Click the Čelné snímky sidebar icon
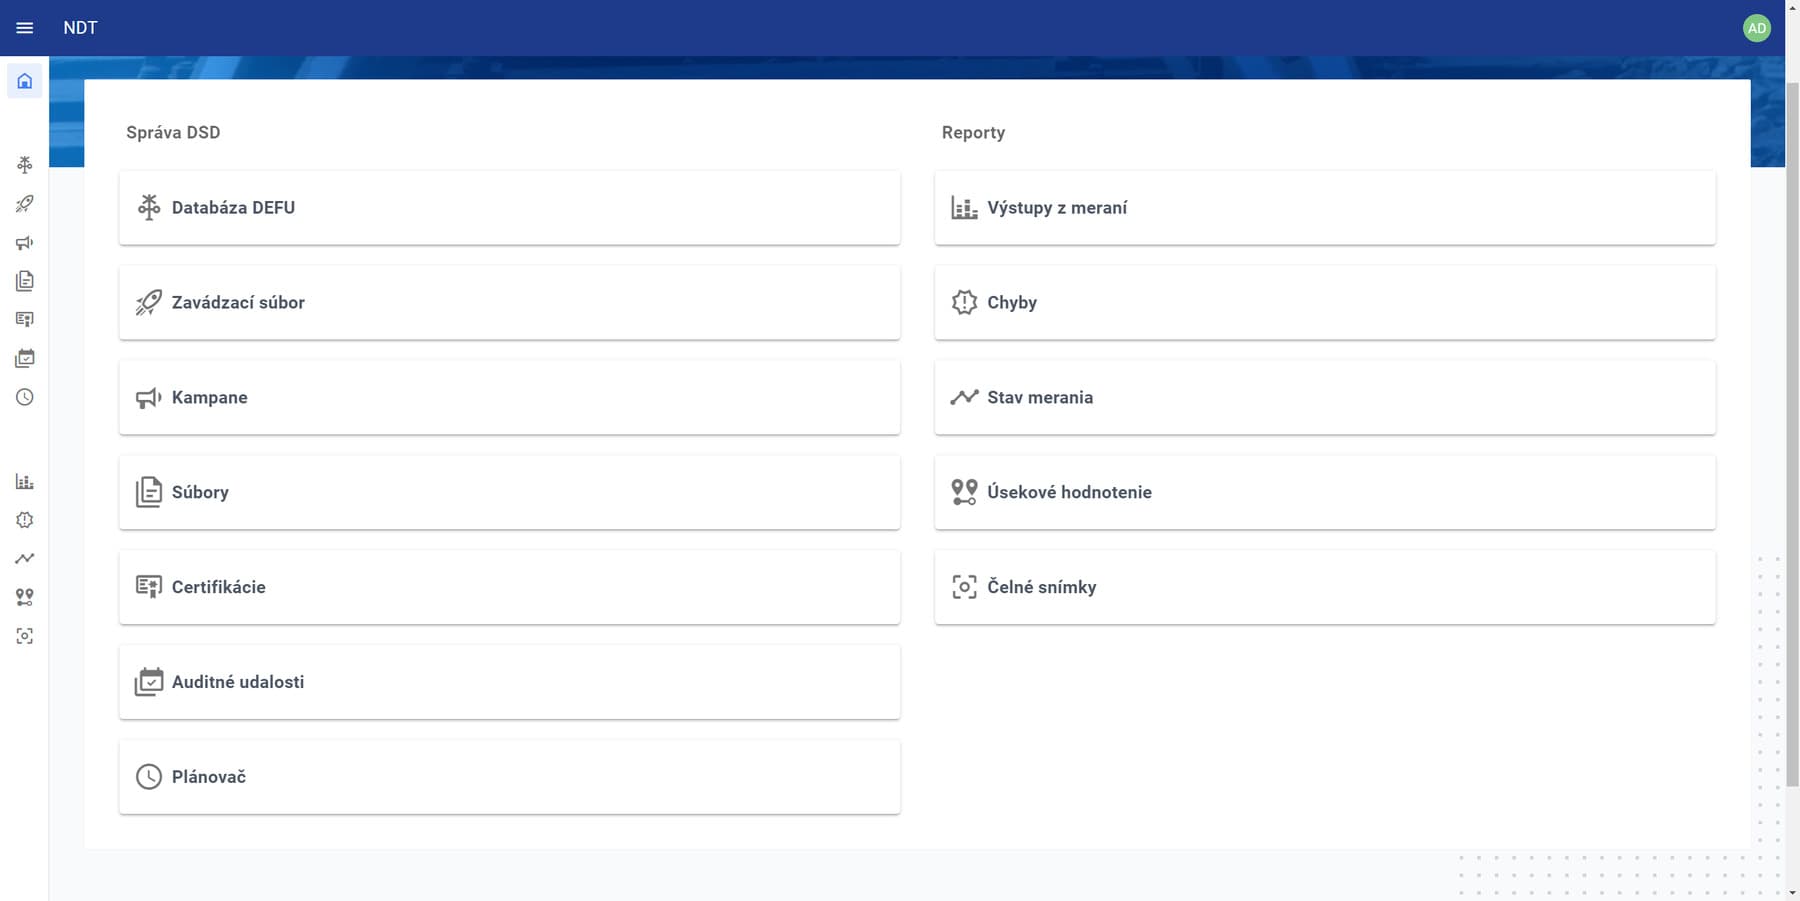1800x901 pixels. coord(25,636)
